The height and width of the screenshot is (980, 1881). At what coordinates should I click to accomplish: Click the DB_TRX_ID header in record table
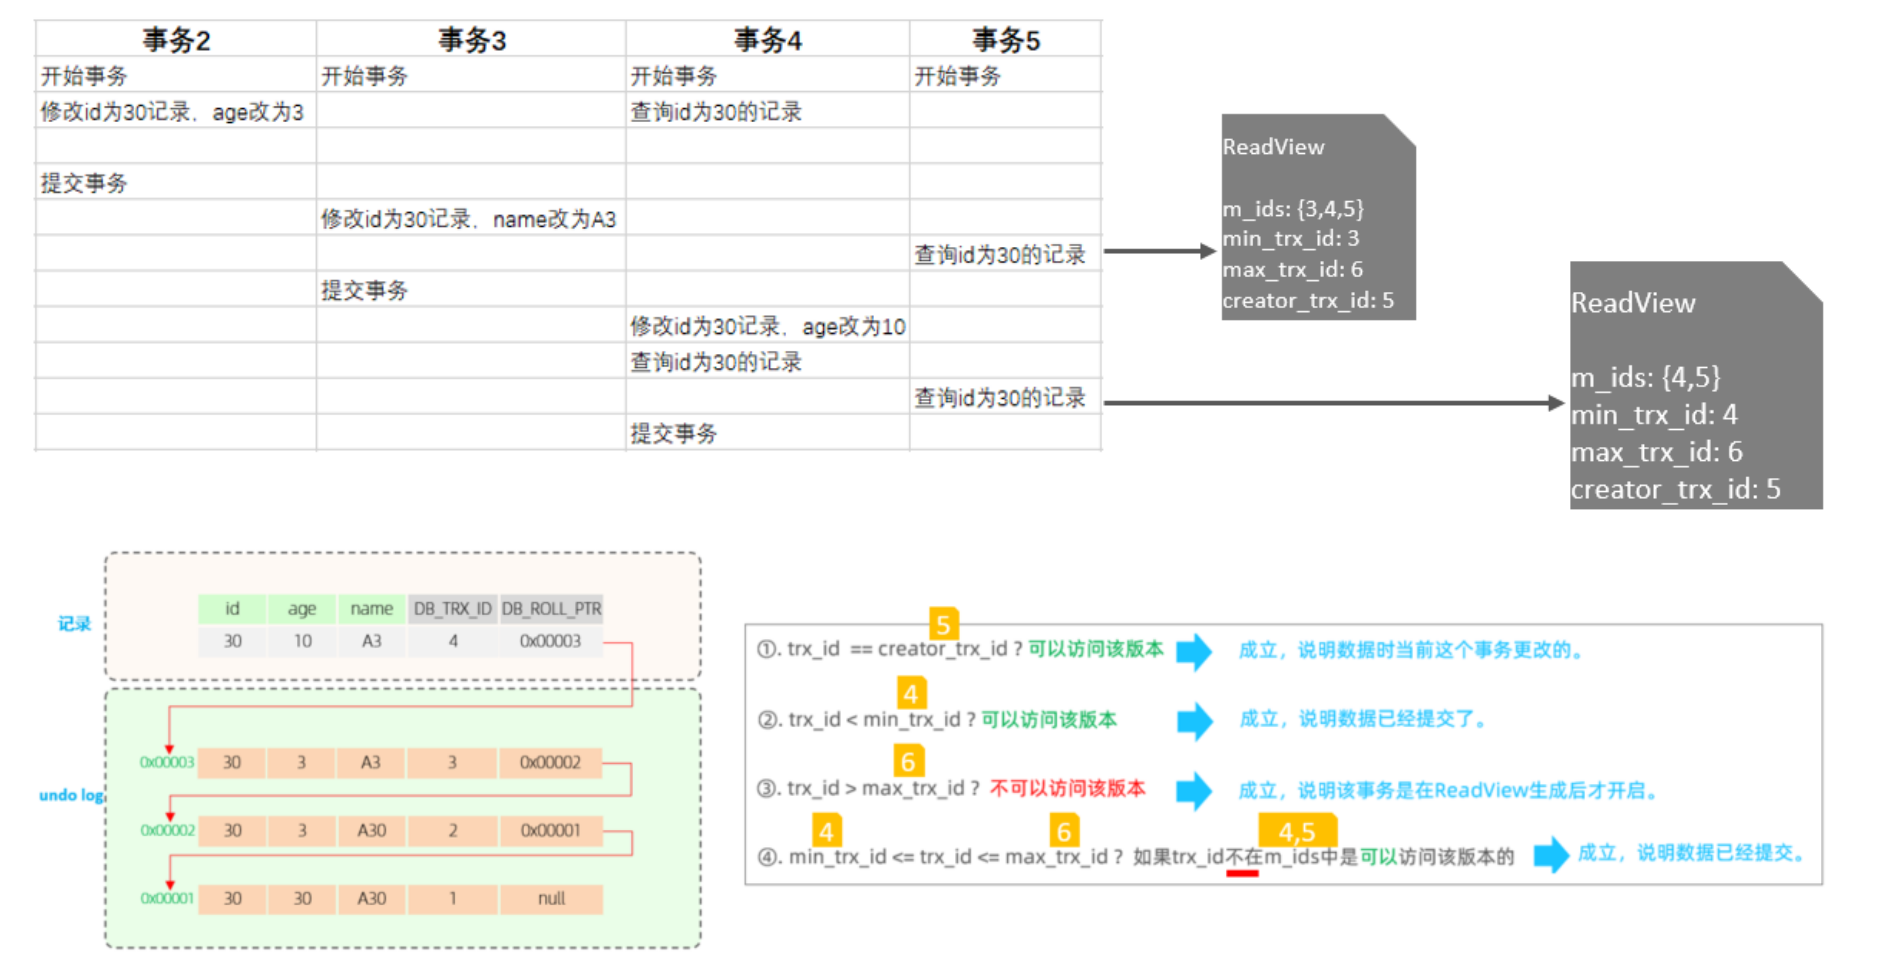pyautogui.click(x=452, y=609)
